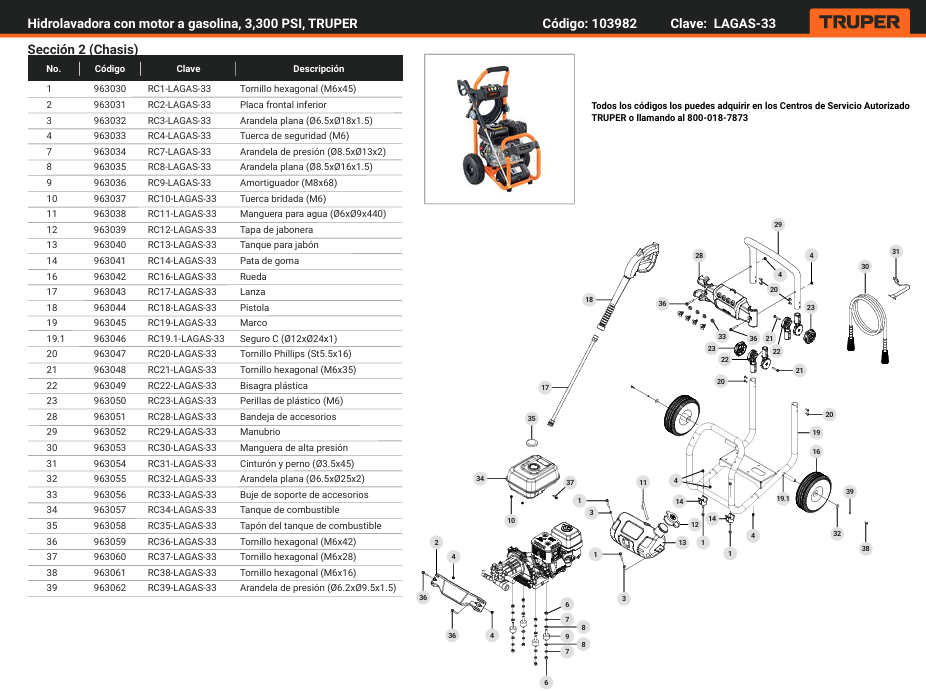Select callout 16 above the wheel

(816, 452)
